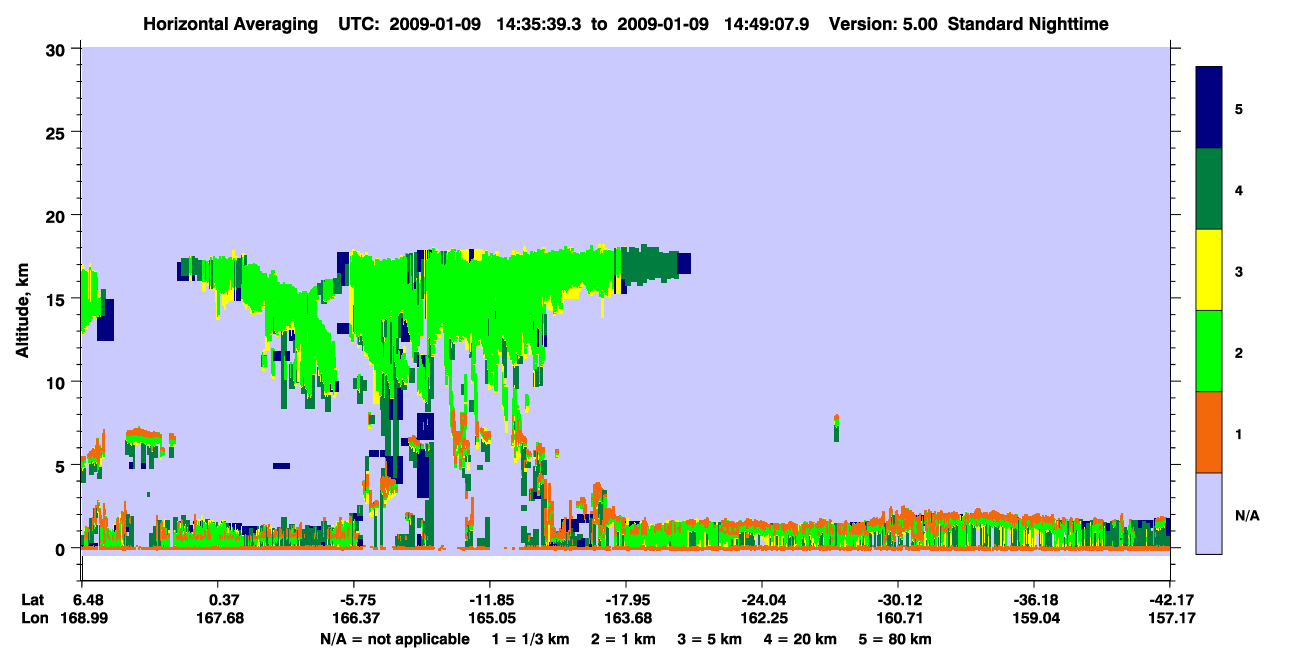The image size is (1300, 667).
Task: Click the latitude value -17.95
Action: click(626, 600)
